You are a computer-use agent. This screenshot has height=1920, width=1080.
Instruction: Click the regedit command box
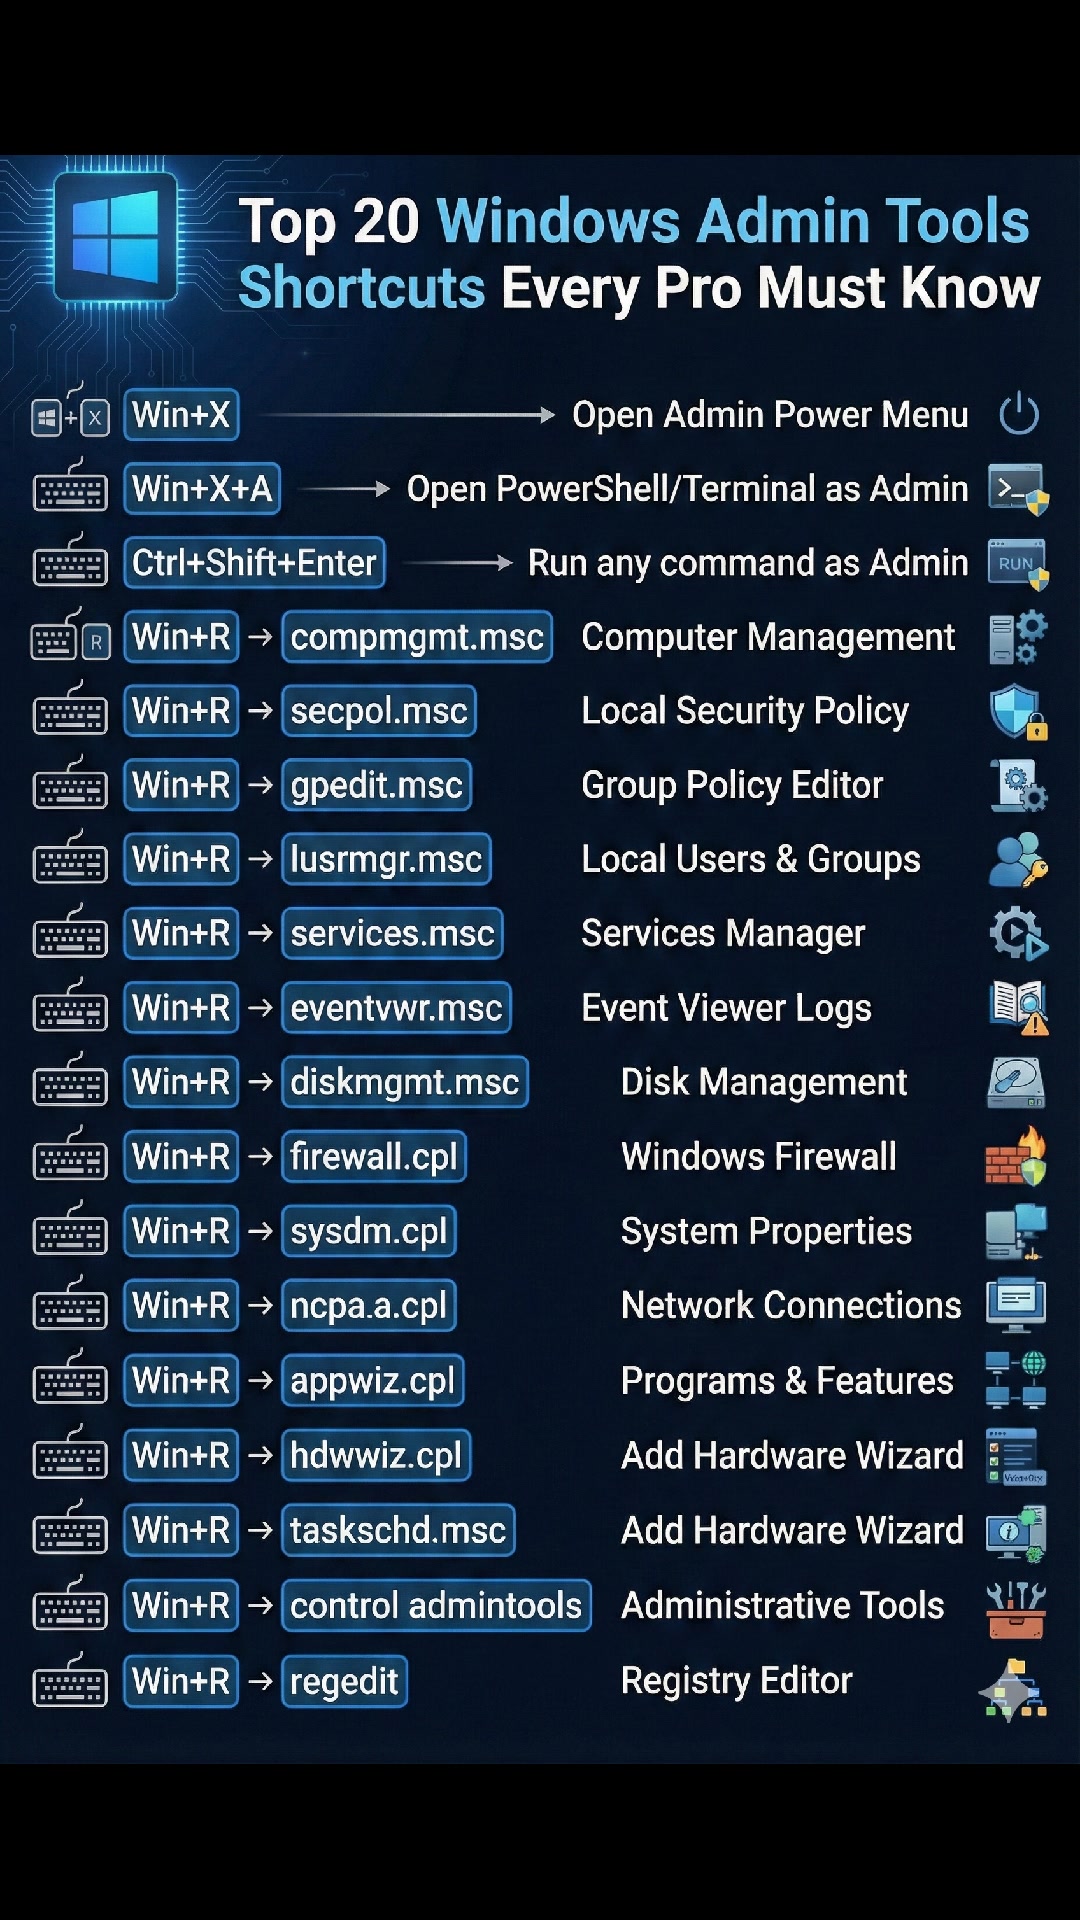point(344,1681)
